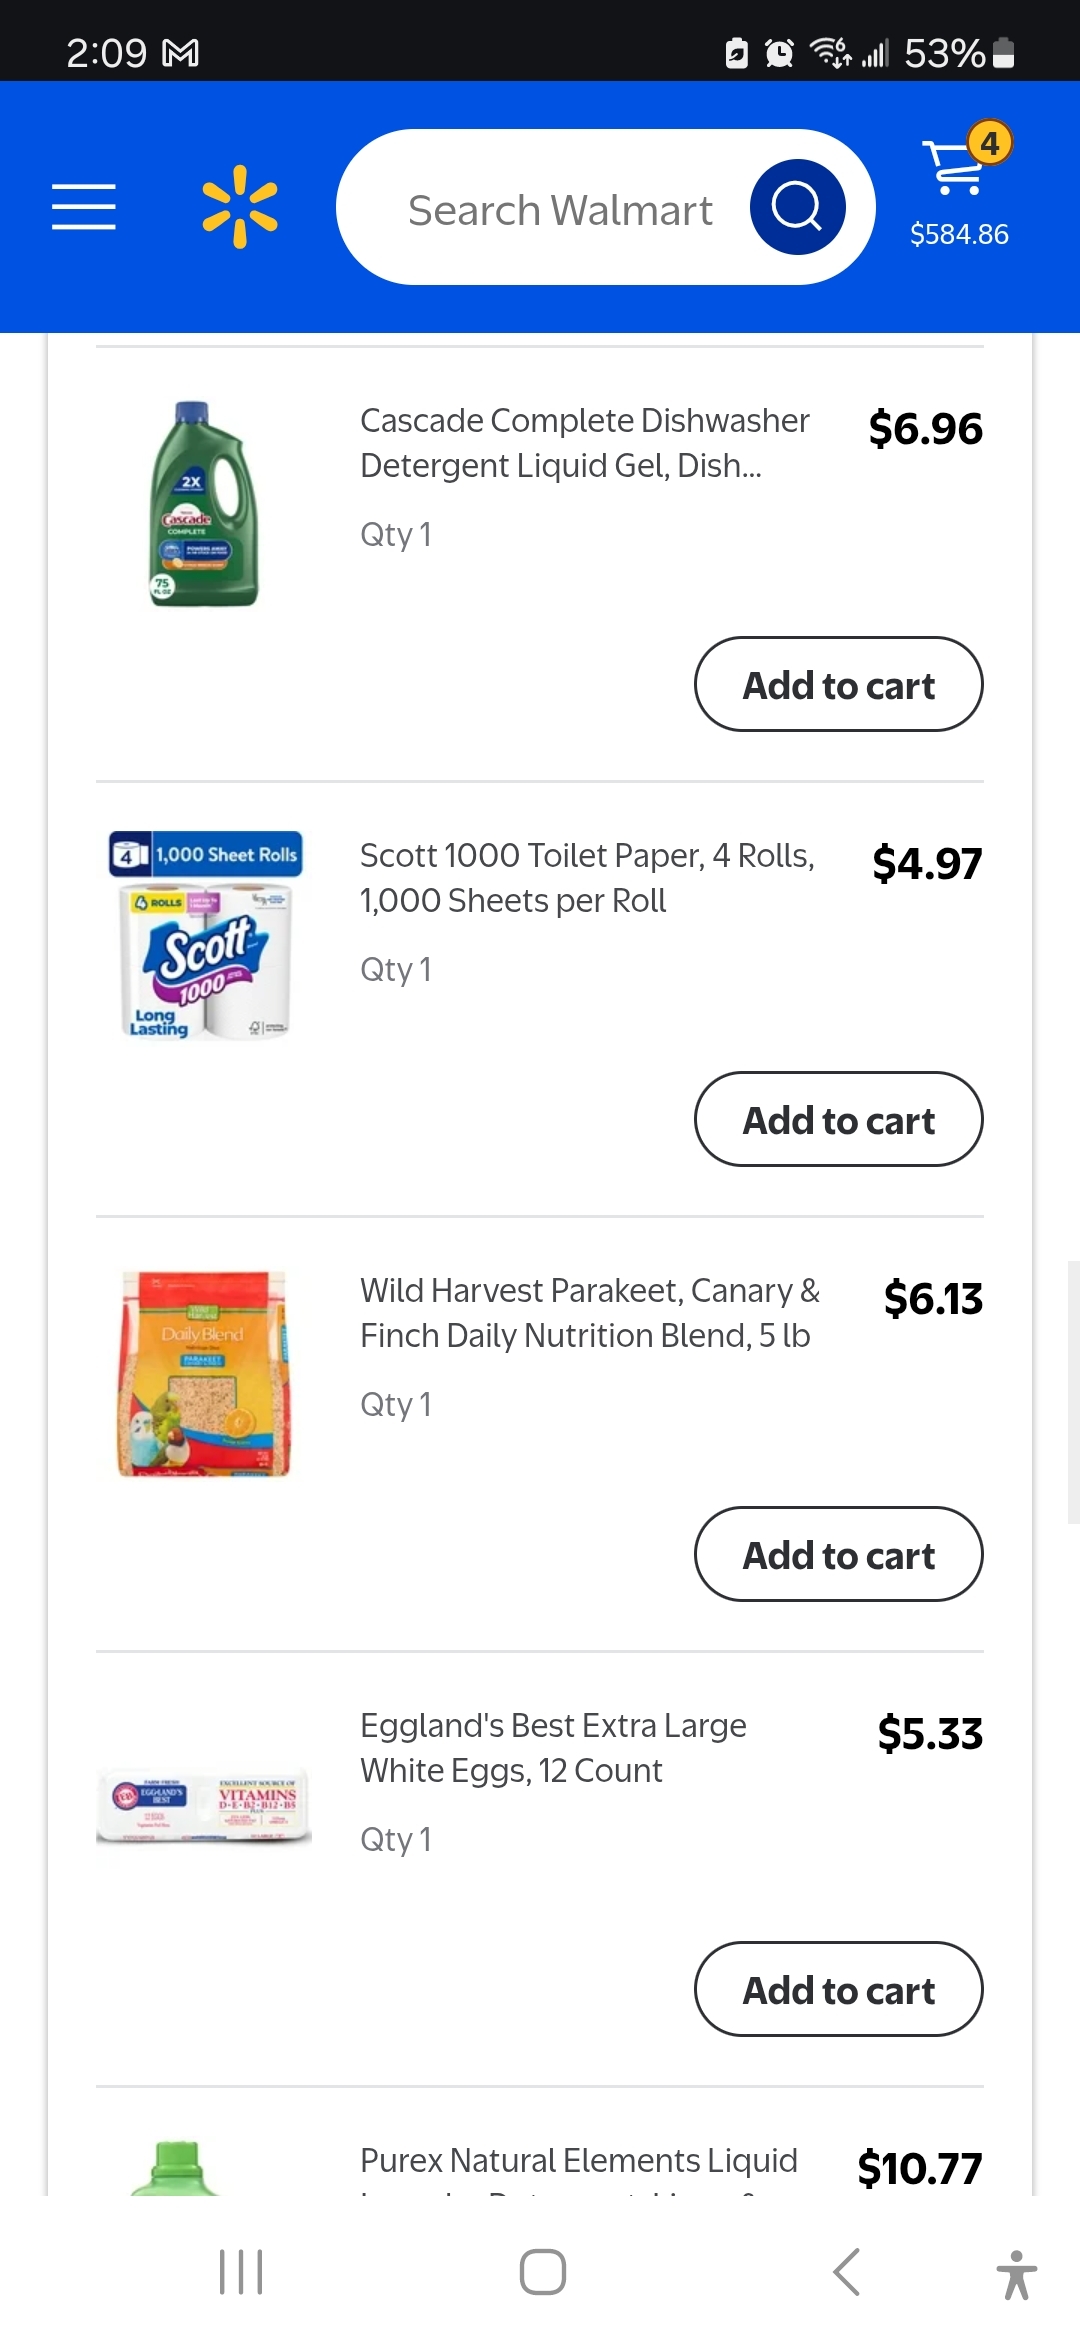
Task: Tap the Scott toilet paper product image
Action: coord(204,936)
